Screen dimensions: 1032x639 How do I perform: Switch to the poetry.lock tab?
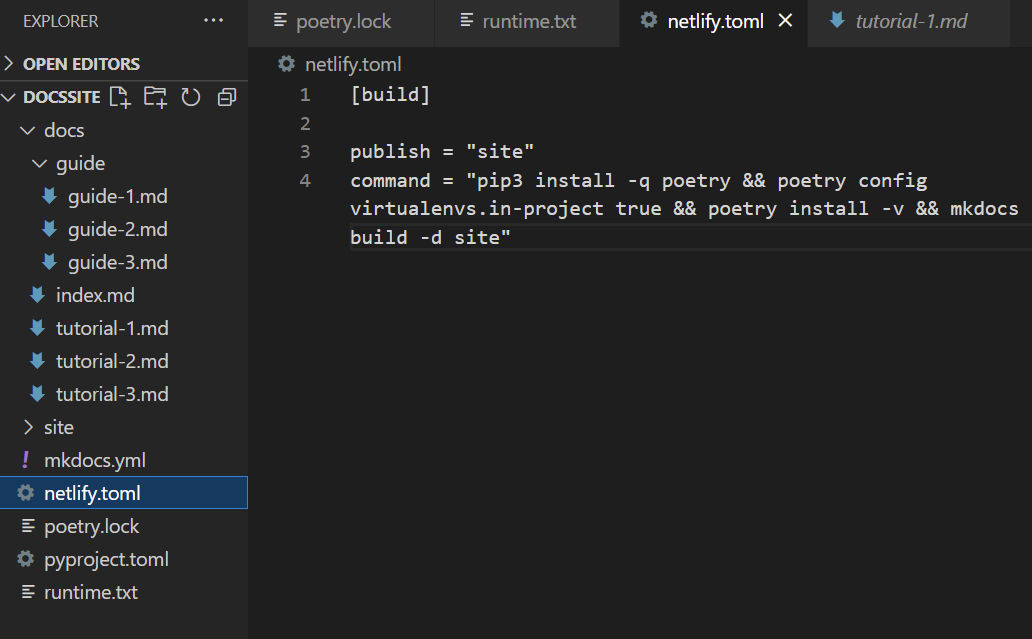332,21
